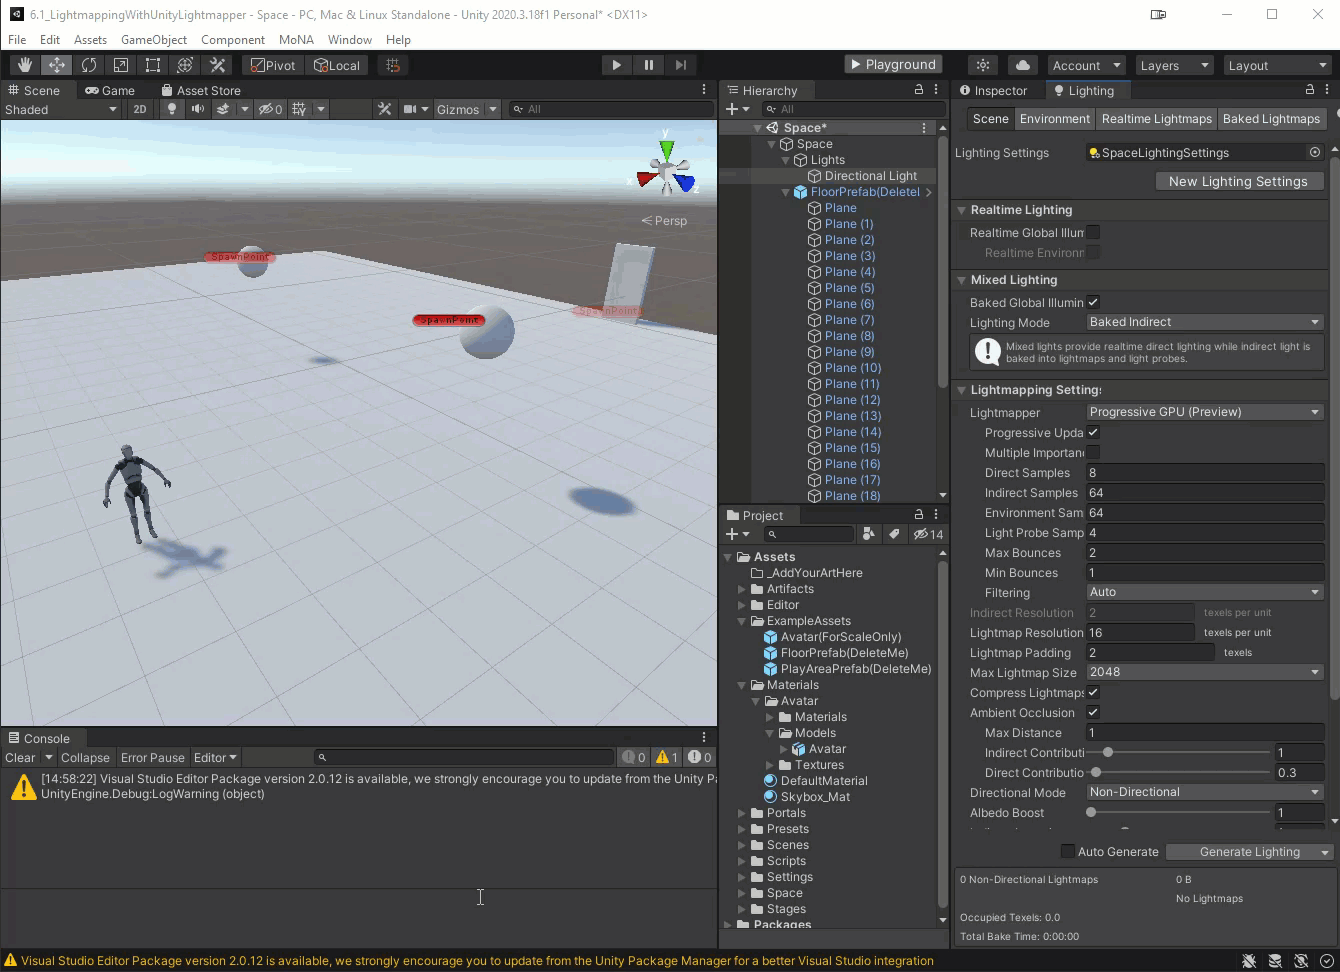The height and width of the screenshot is (972, 1340).
Task: Toggle console warning messages filter
Action: coord(667,757)
